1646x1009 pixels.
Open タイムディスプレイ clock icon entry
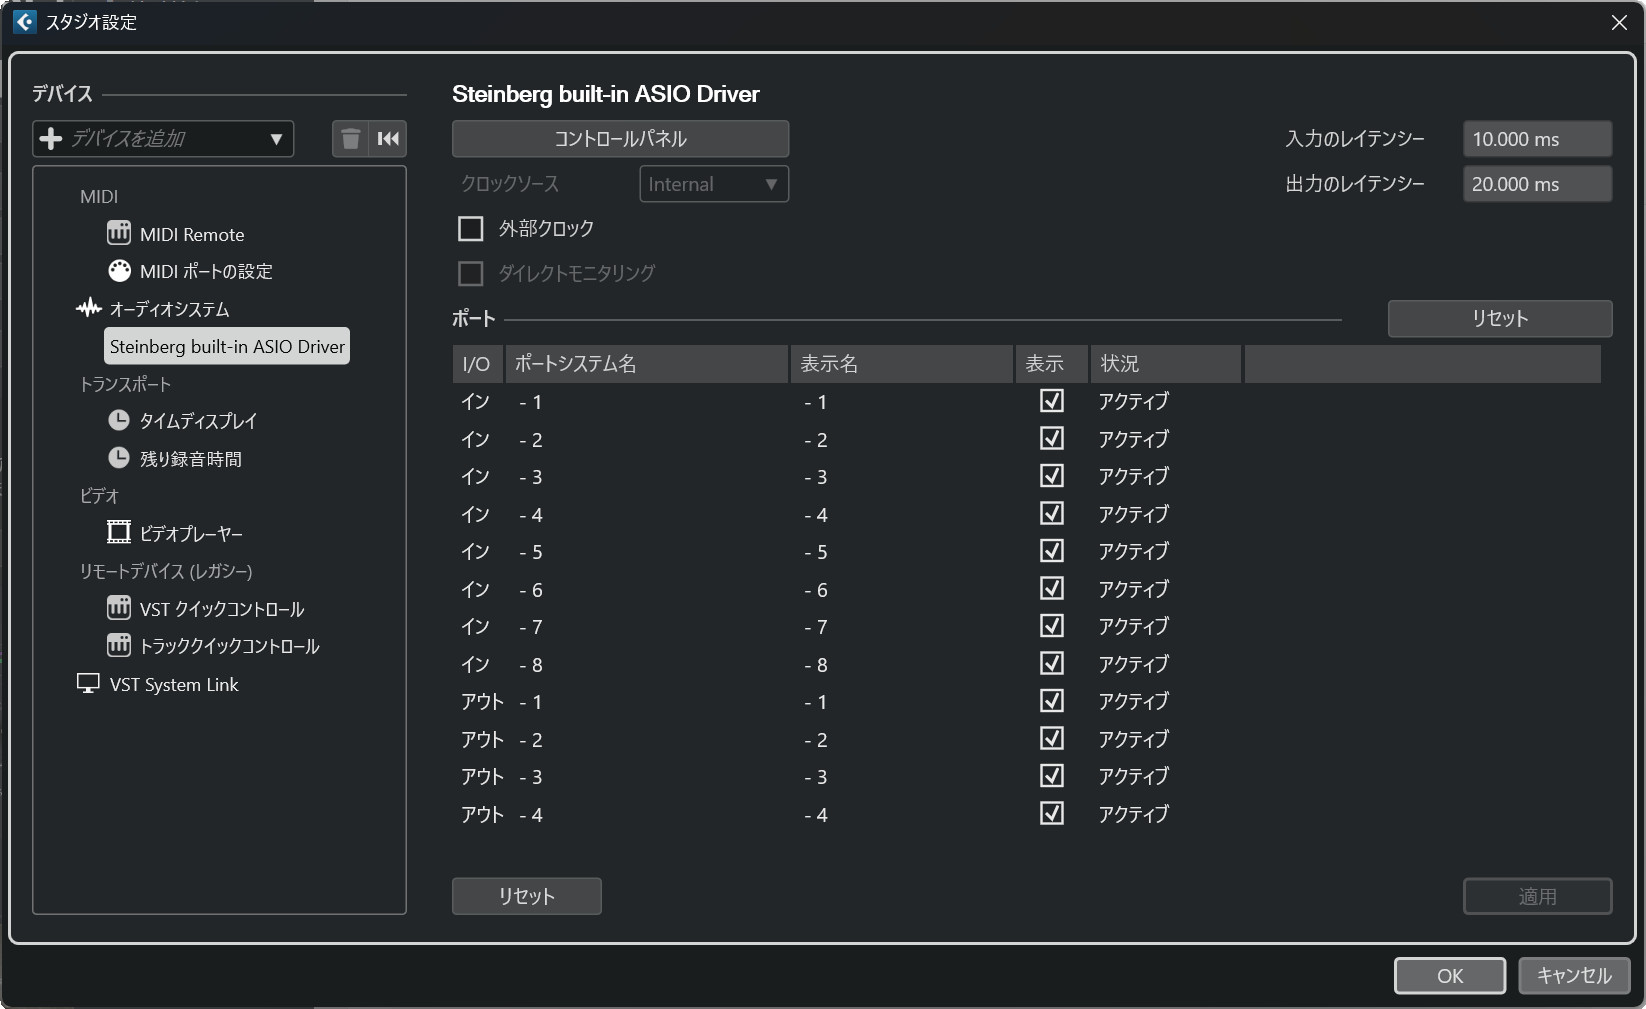(x=119, y=420)
